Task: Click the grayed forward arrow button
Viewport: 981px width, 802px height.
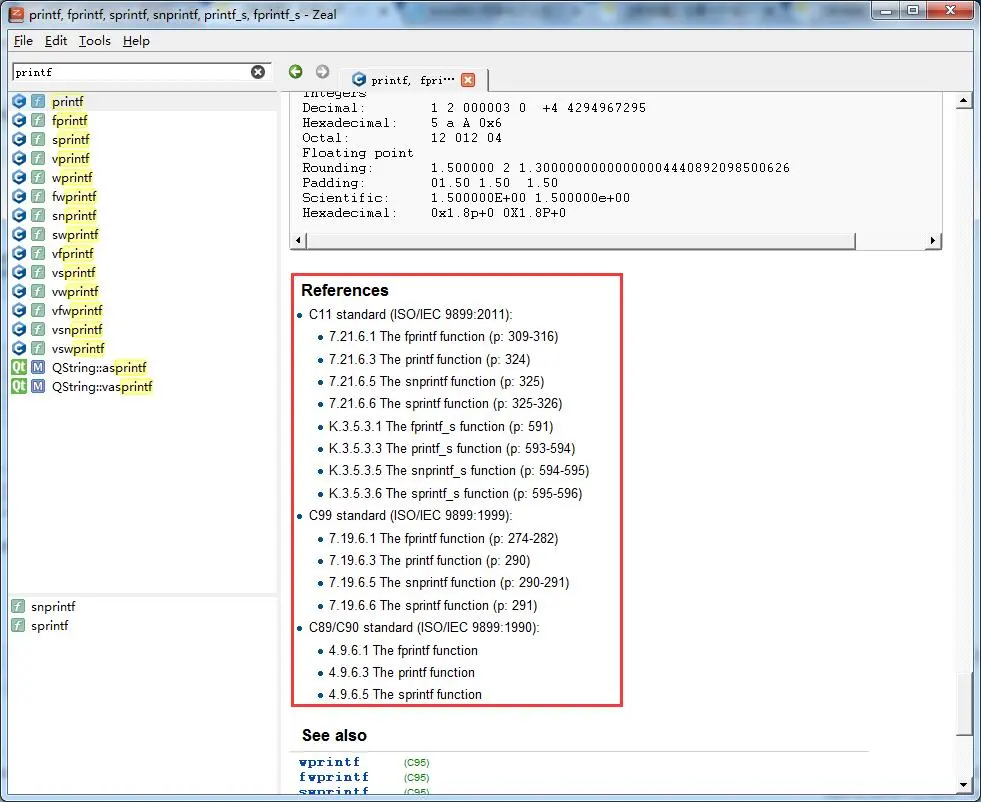Action: 322,71
